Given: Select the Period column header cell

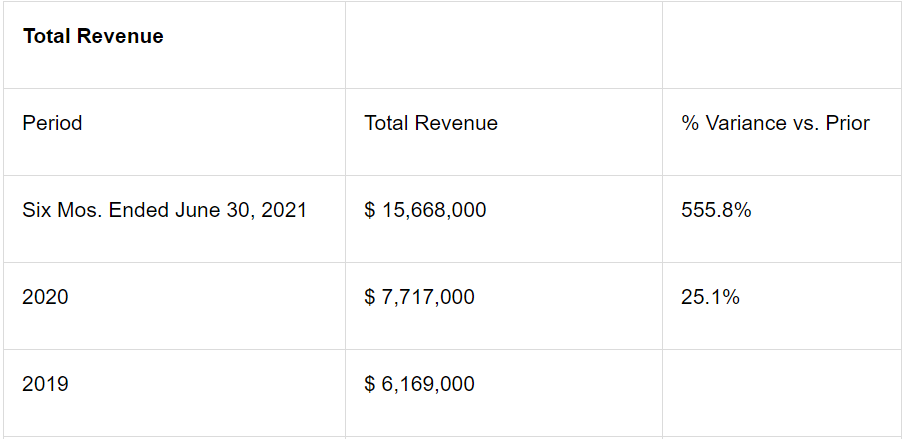Looking at the screenshot, I should pyautogui.click(x=52, y=124).
